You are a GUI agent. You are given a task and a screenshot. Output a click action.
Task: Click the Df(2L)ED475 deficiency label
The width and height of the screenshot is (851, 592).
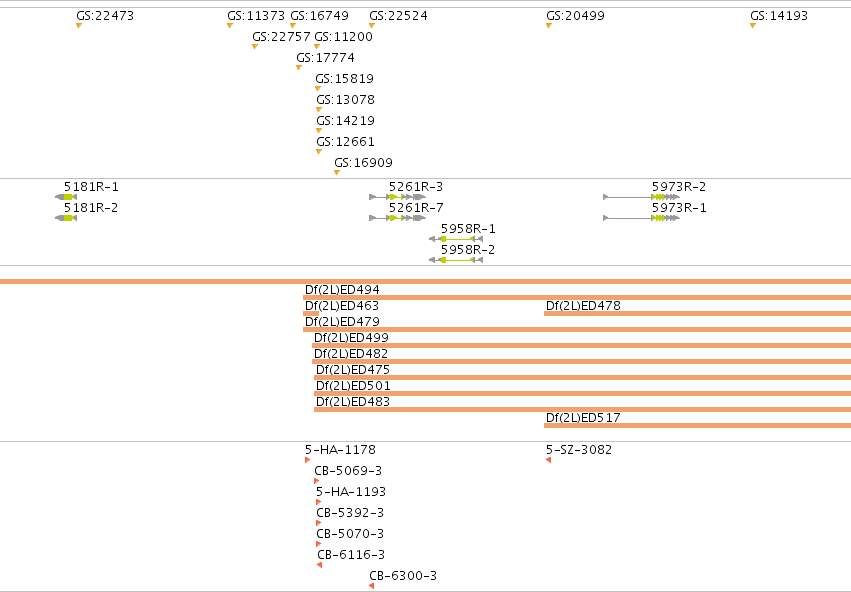click(x=353, y=370)
